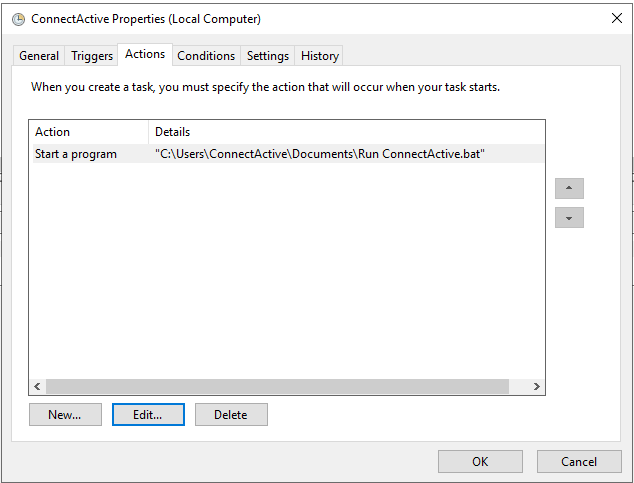Cancel the properties dialog
Screen dimensions: 634x483
pos(579,462)
